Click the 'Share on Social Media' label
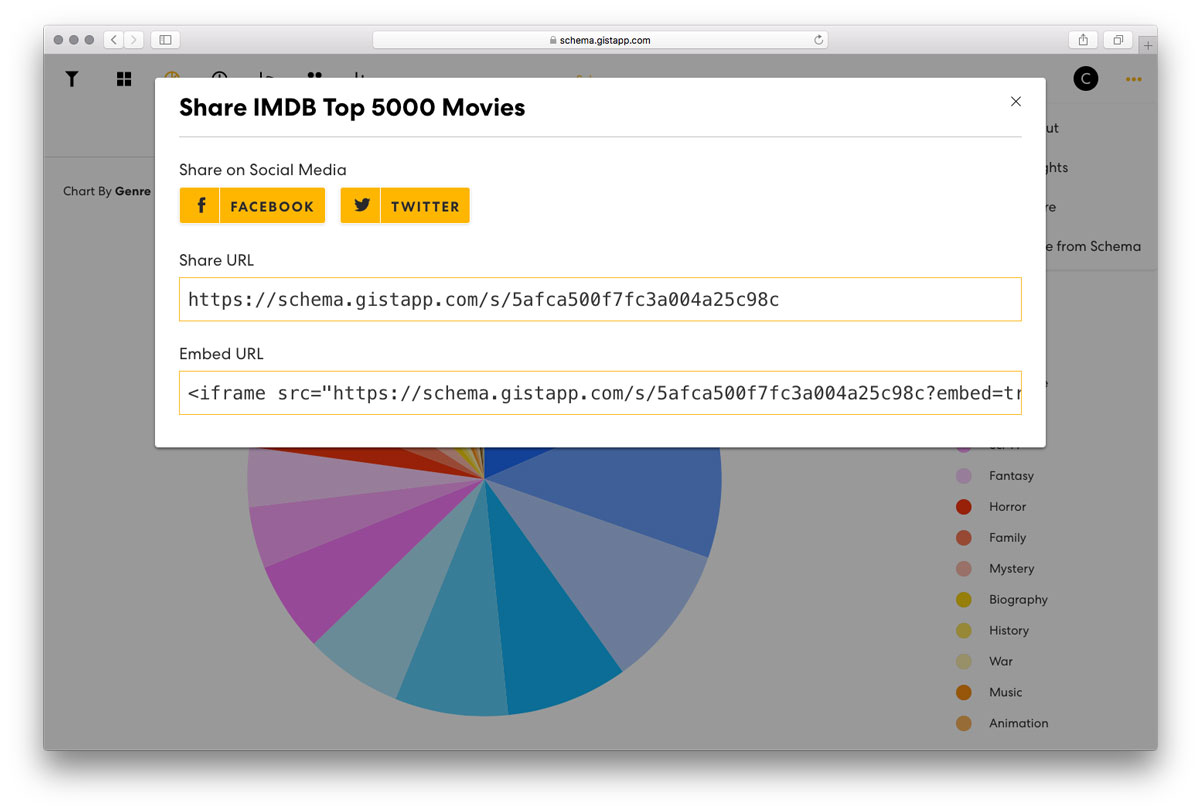 pos(263,170)
